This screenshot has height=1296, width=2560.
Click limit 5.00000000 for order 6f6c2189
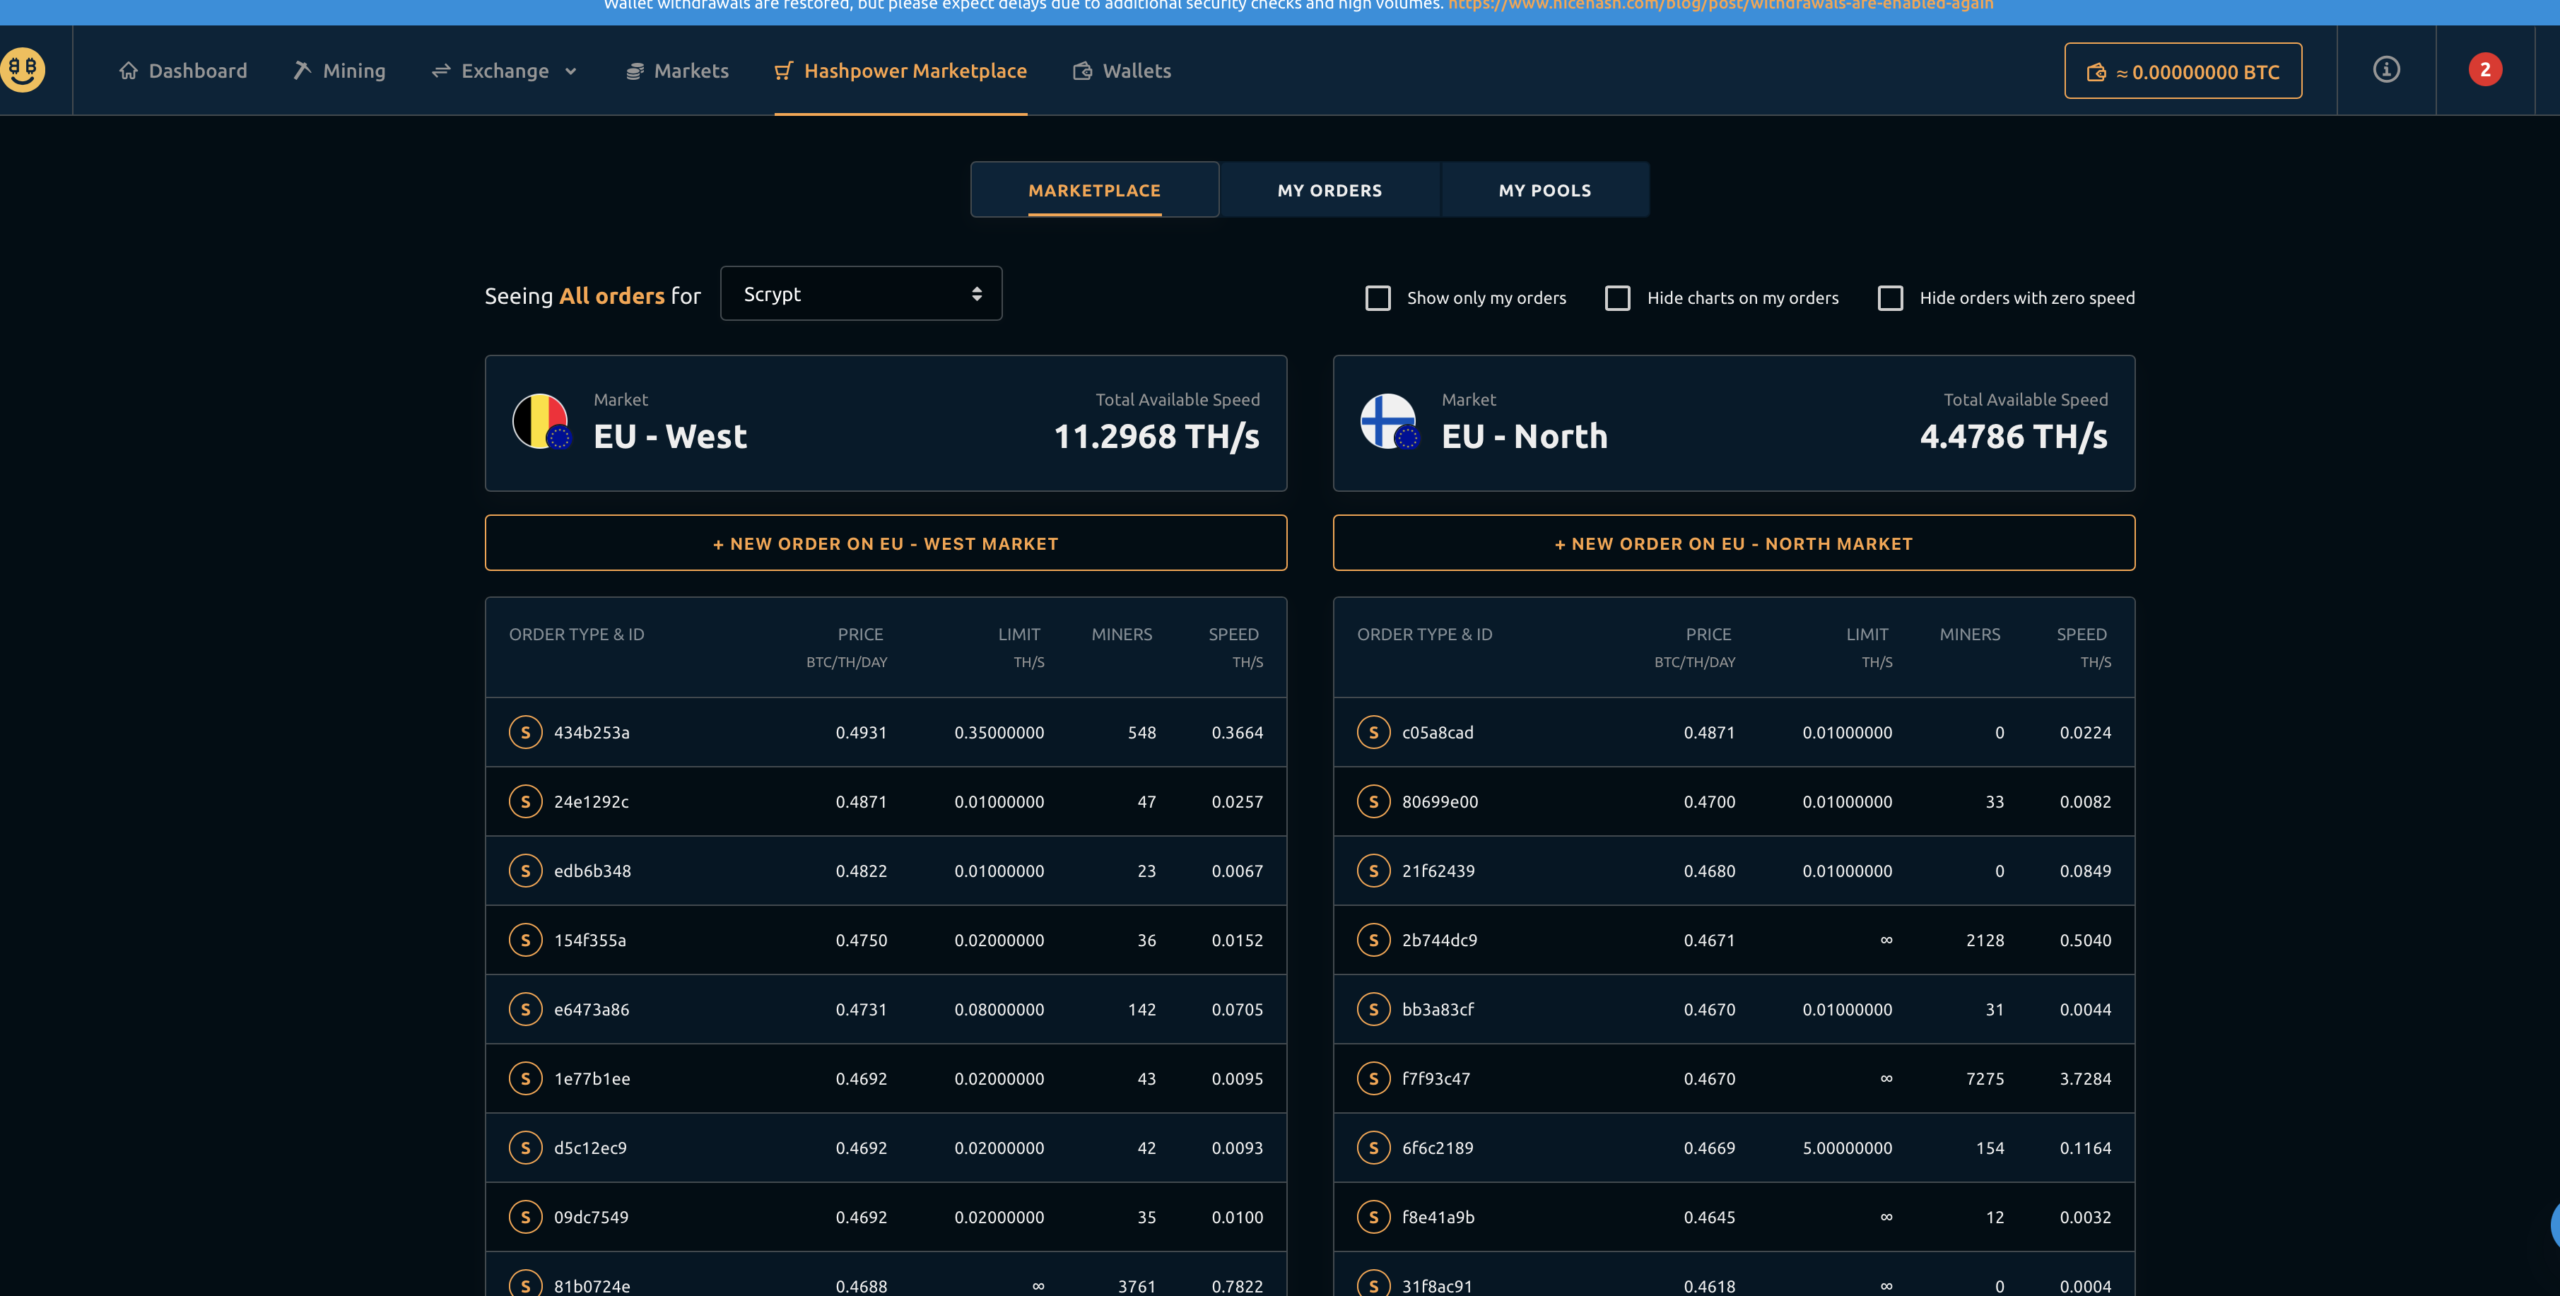point(1847,1148)
